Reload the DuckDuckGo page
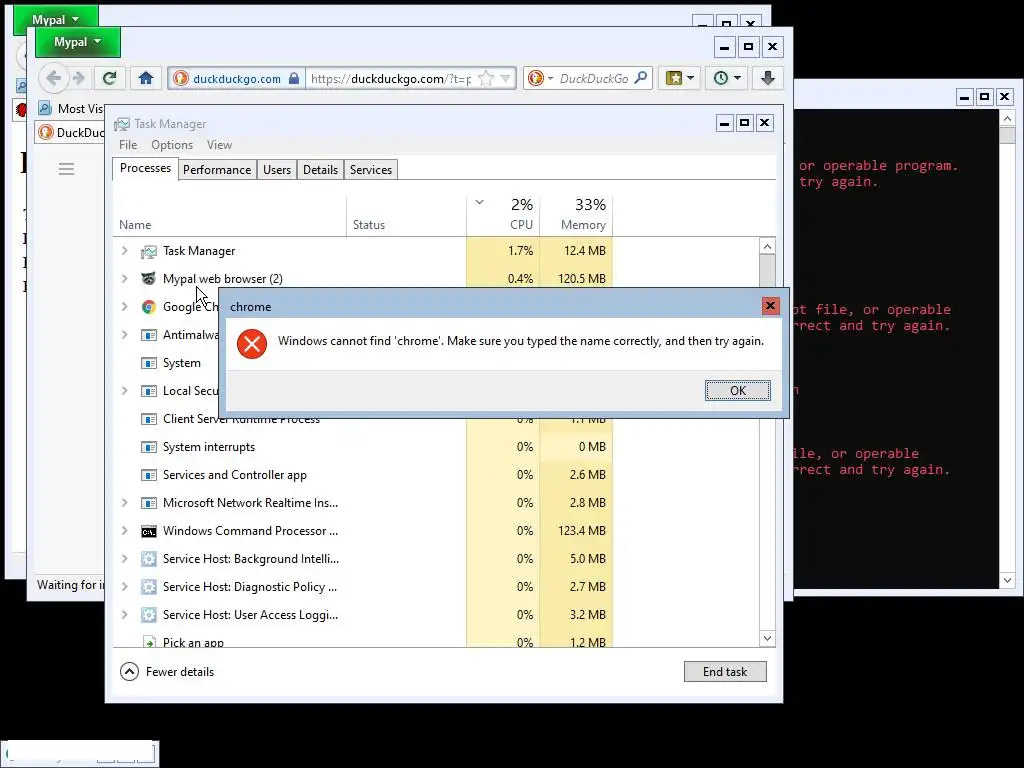1024x768 pixels. click(110, 78)
